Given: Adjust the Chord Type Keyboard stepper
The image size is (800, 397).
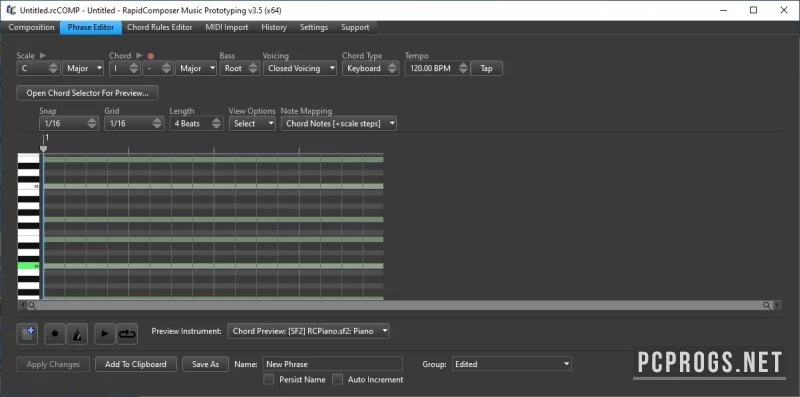Looking at the screenshot, I should 392,68.
